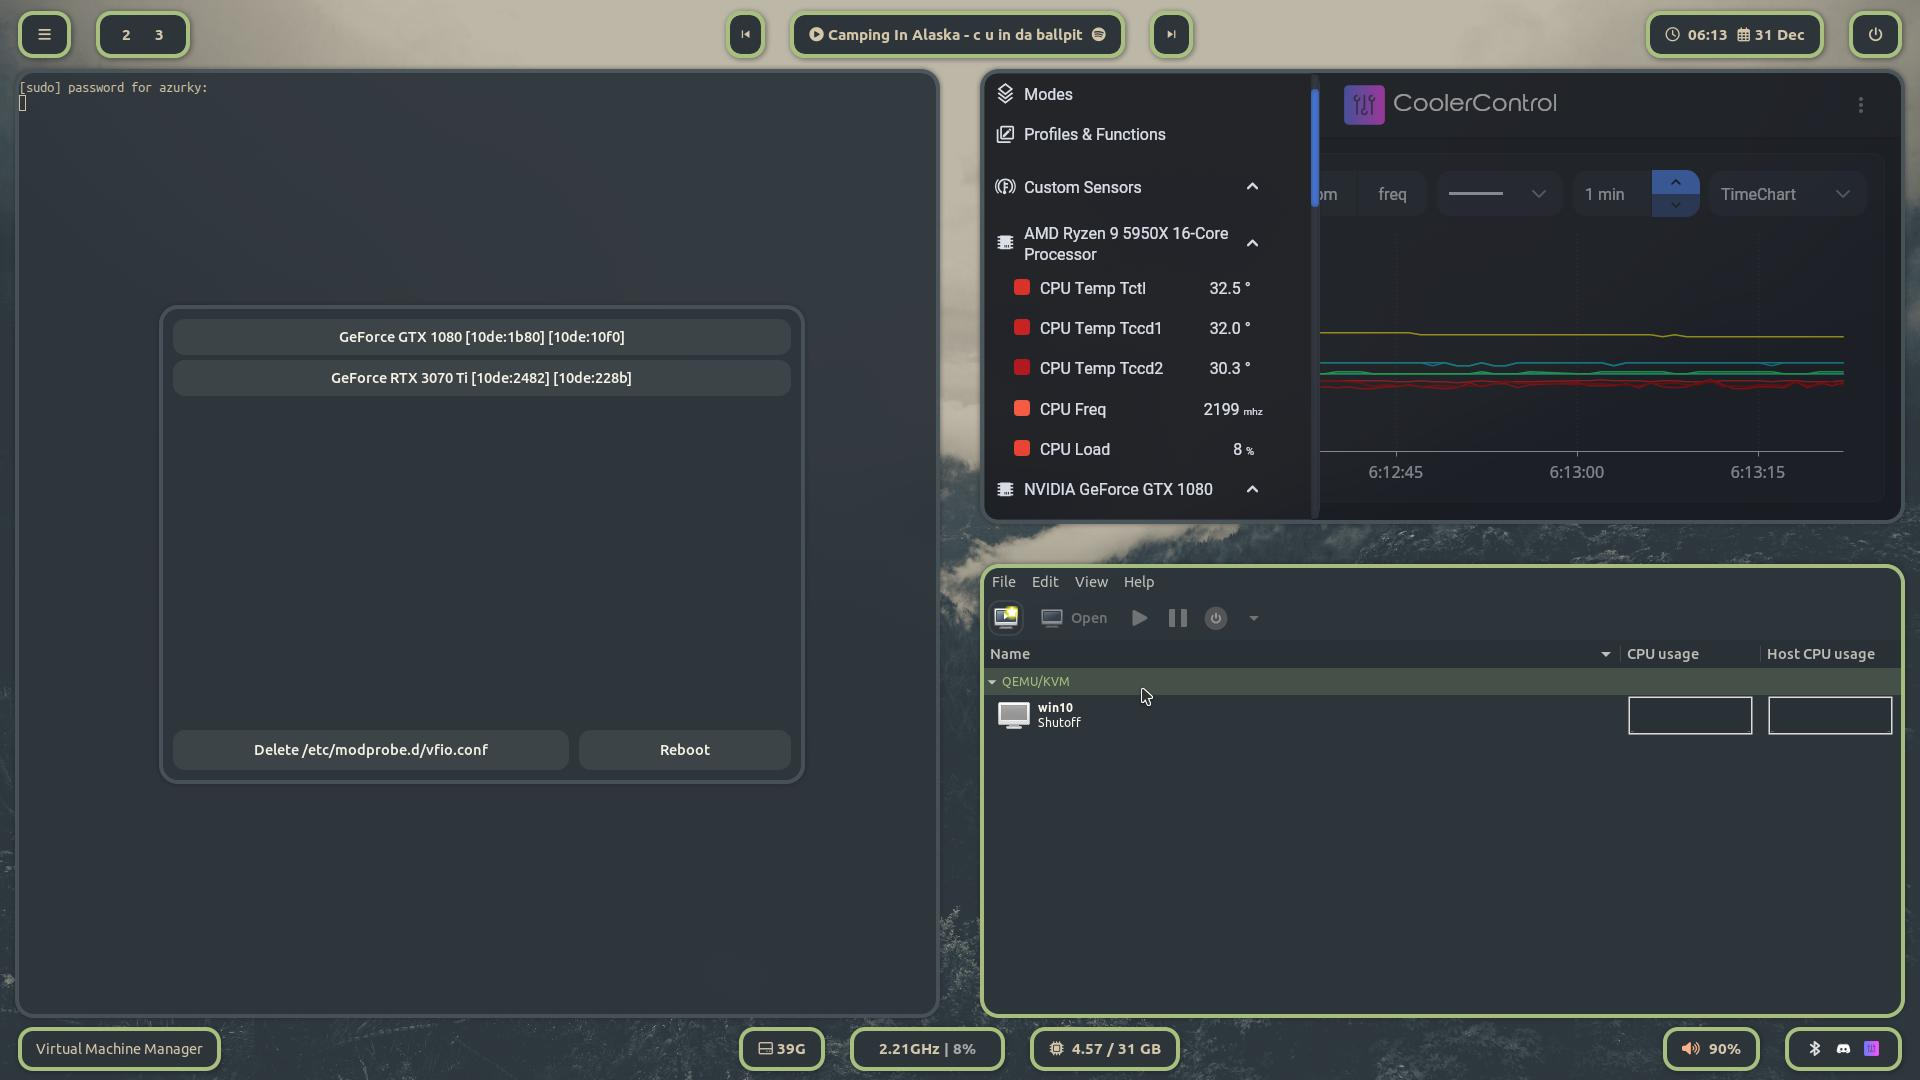Image resolution: width=1920 pixels, height=1080 pixels.
Task: Click win10 monitor icon
Action: click(1013, 715)
